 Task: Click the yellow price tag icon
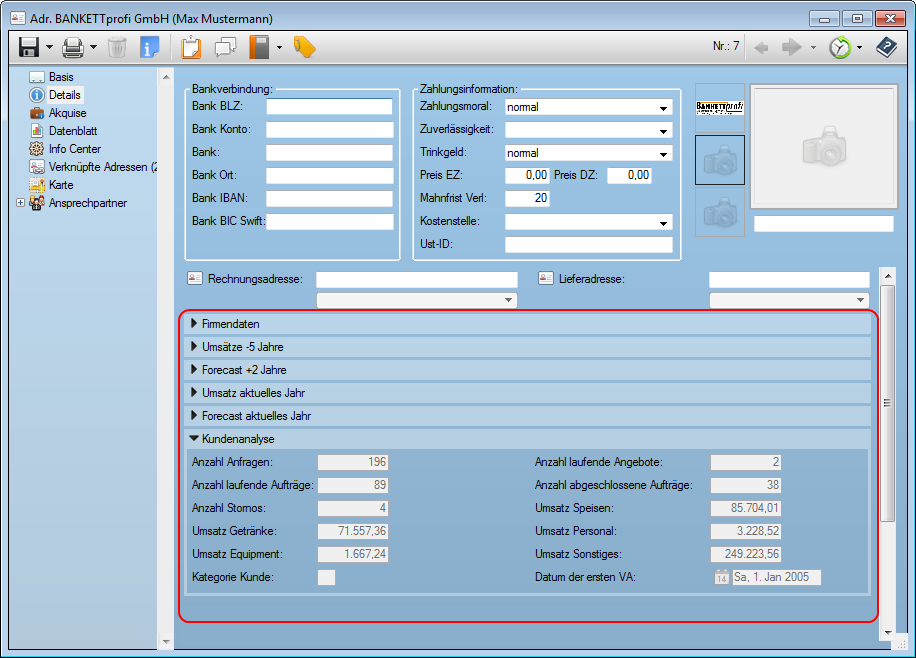click(304, 47)
